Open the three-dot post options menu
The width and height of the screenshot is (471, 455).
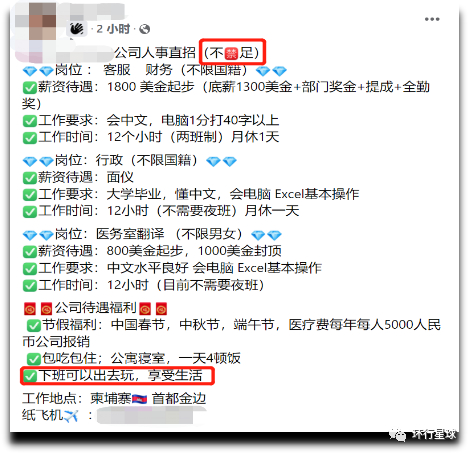click(432, 19)
